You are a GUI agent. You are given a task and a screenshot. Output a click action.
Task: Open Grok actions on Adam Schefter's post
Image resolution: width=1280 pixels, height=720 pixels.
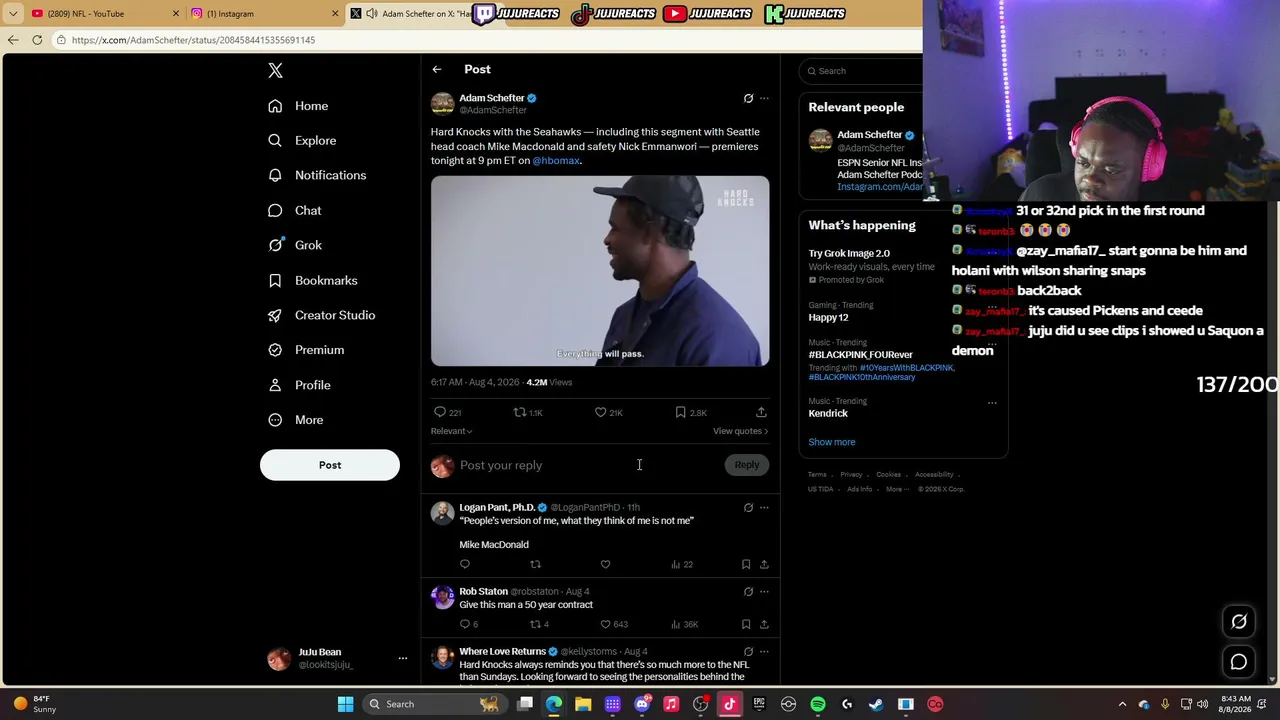tap(748, 98)
